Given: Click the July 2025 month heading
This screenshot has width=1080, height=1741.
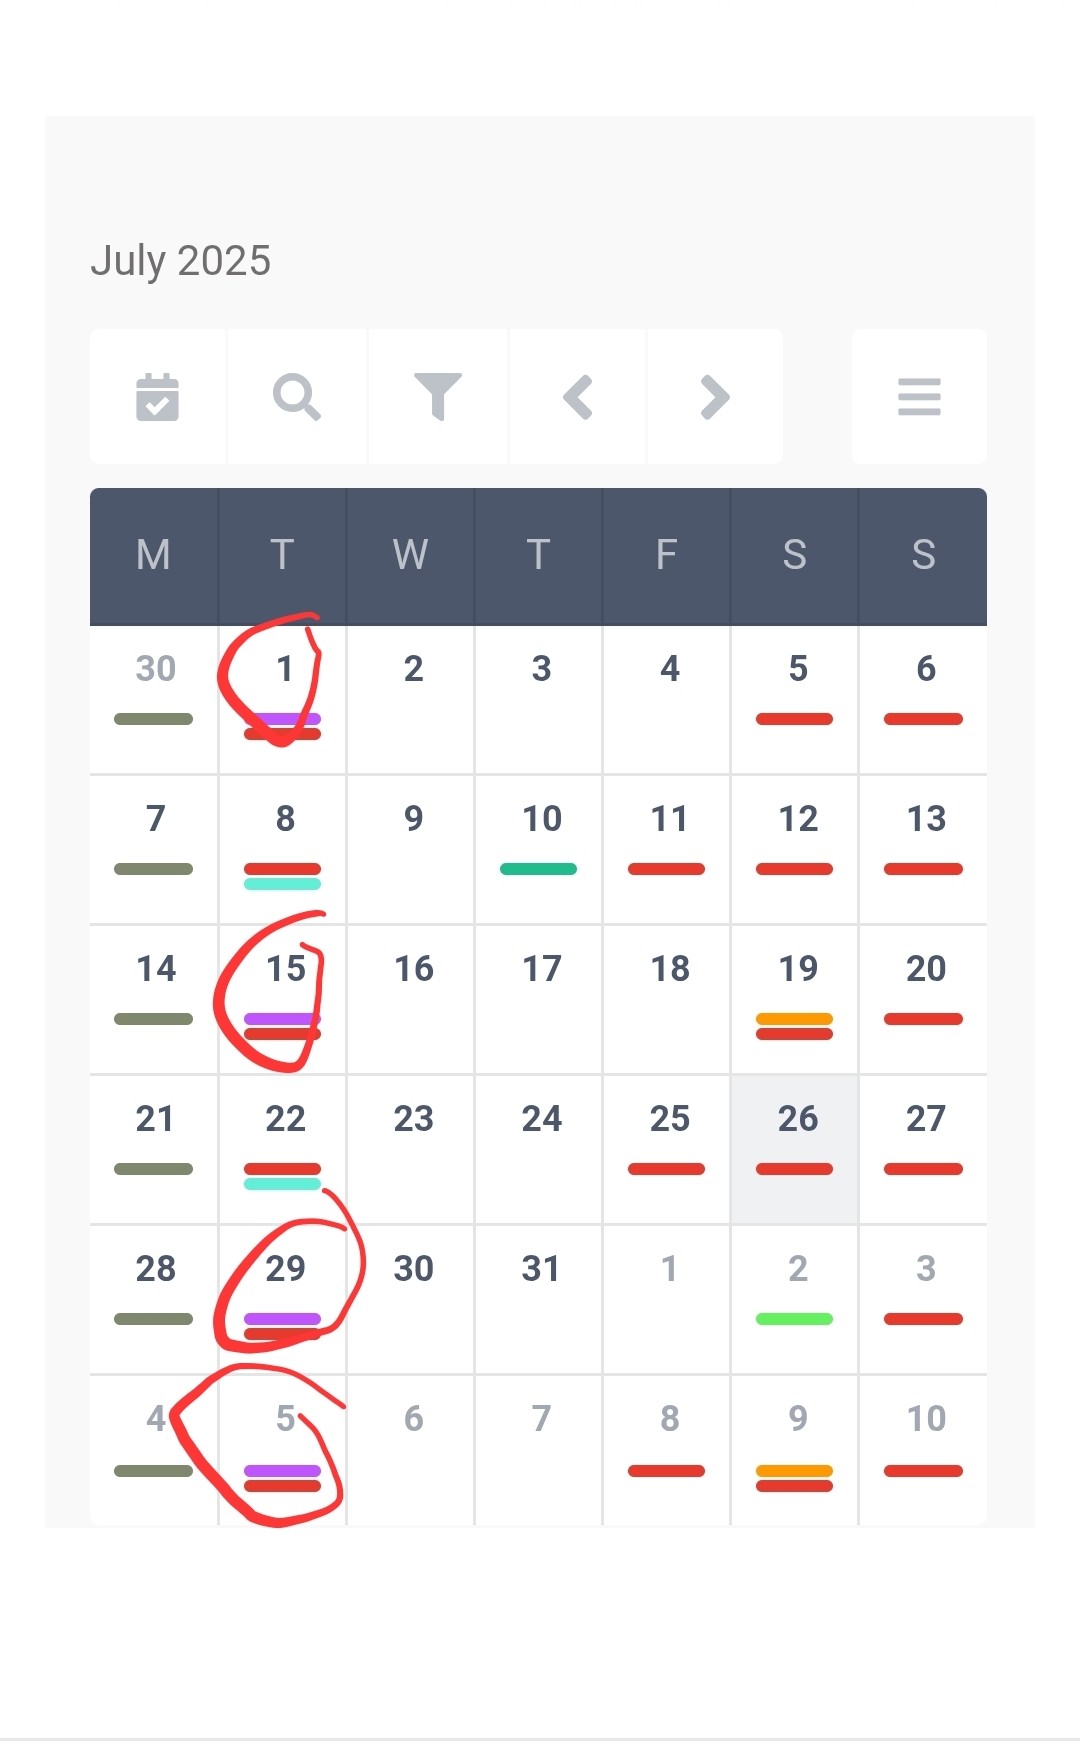Looking at the screenshot, I should coord(181,261).
